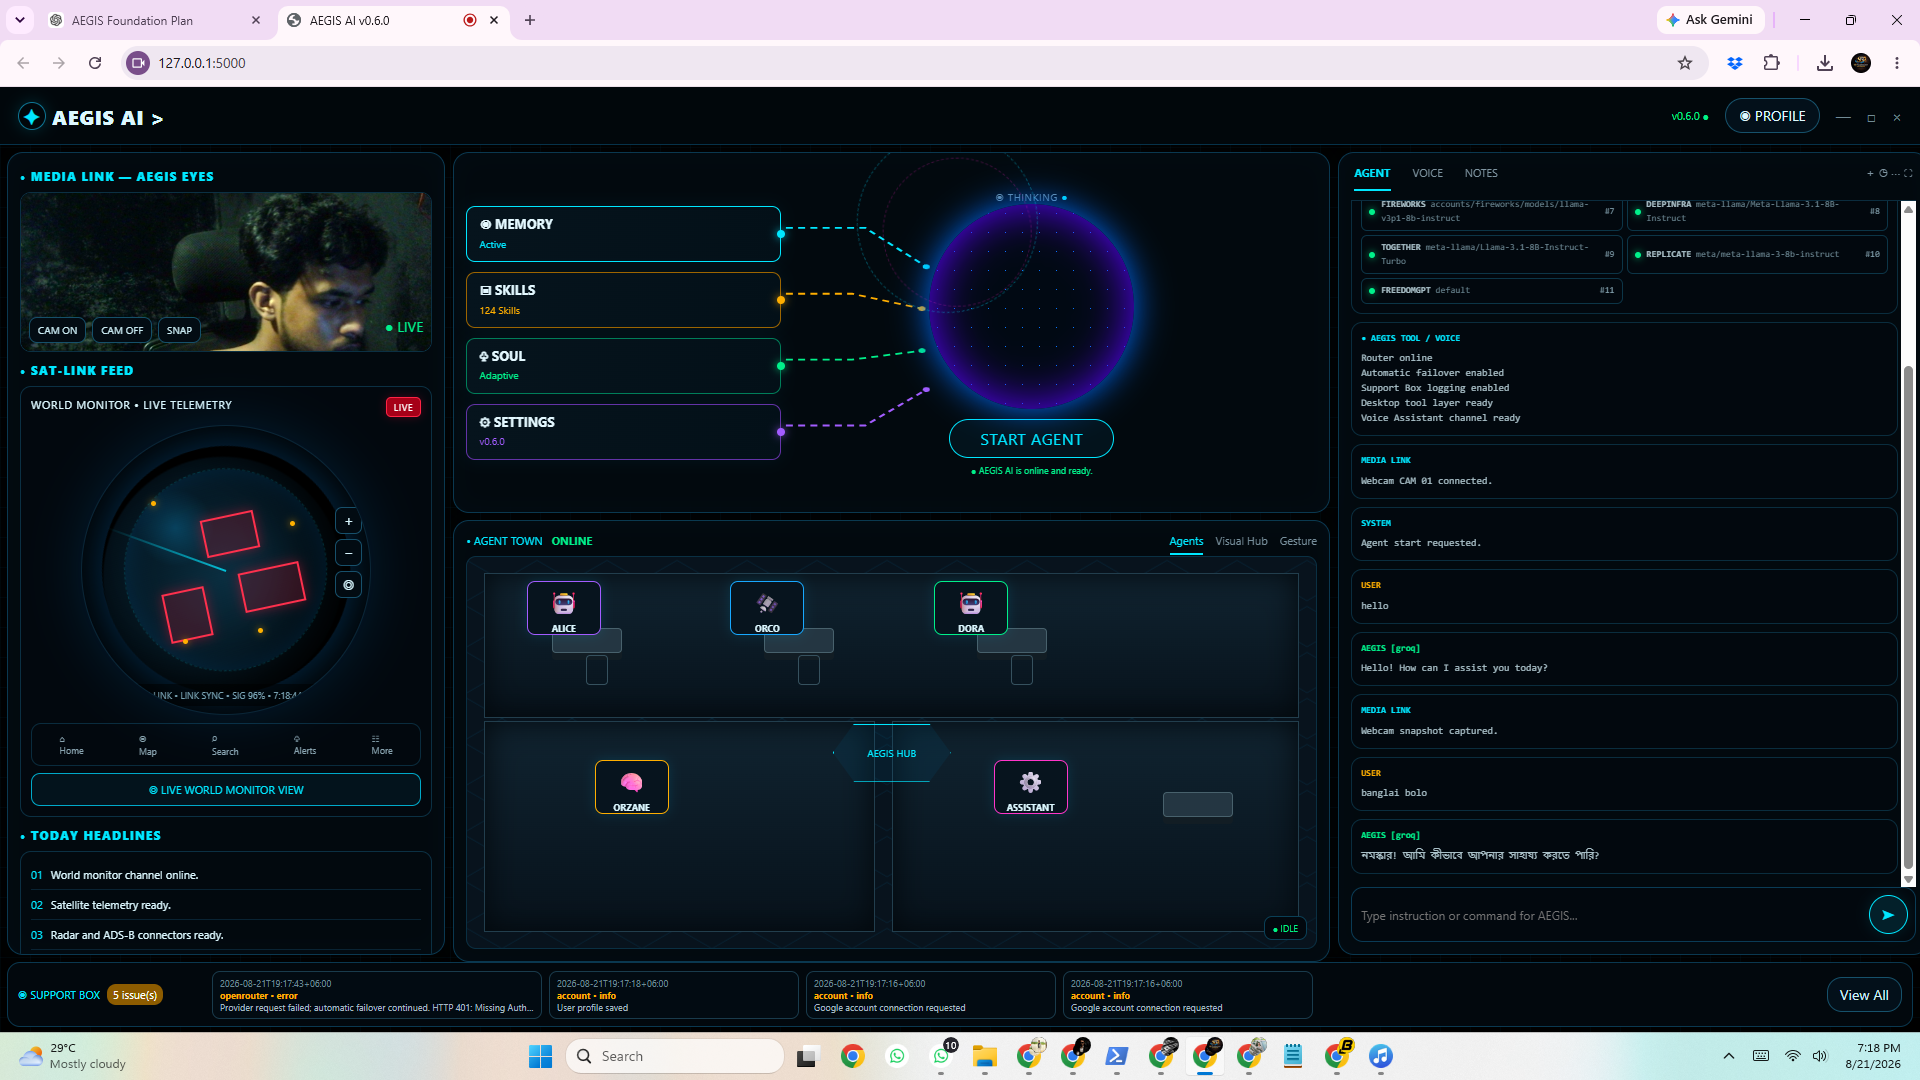Expand chat panel to fullscreen
Image resolution: width=1920 pixels, height=1080 pixels.
click(1908, 174)
